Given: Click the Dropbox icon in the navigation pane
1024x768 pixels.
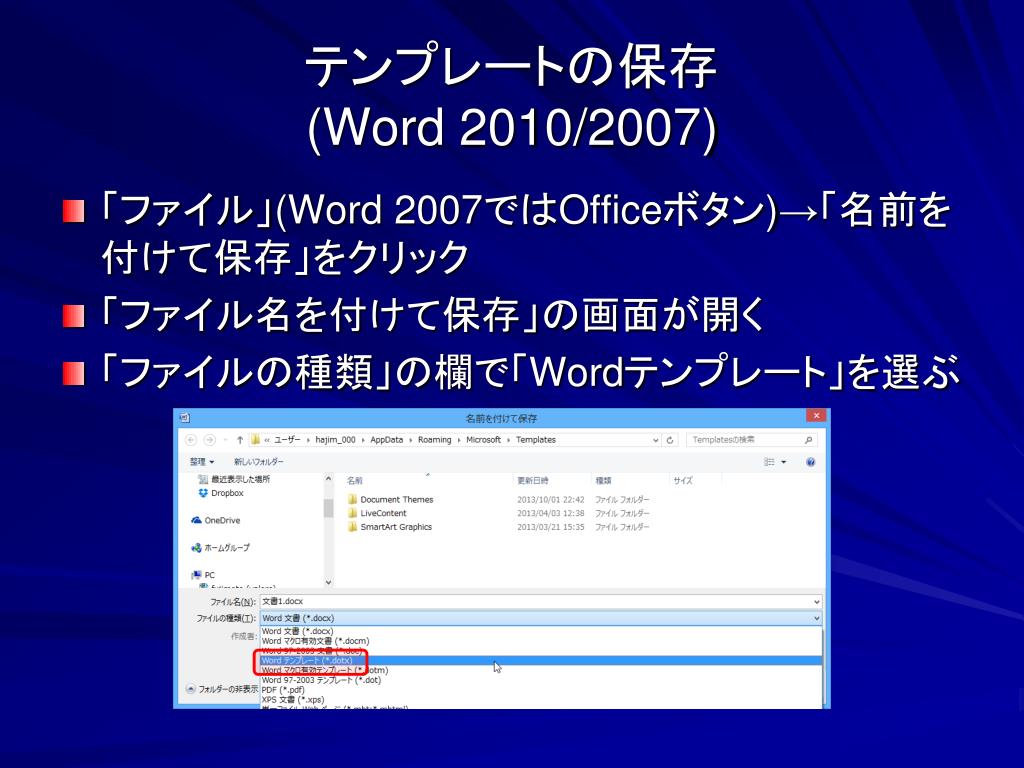Looking at the screenshot, I should pos(203,493).
